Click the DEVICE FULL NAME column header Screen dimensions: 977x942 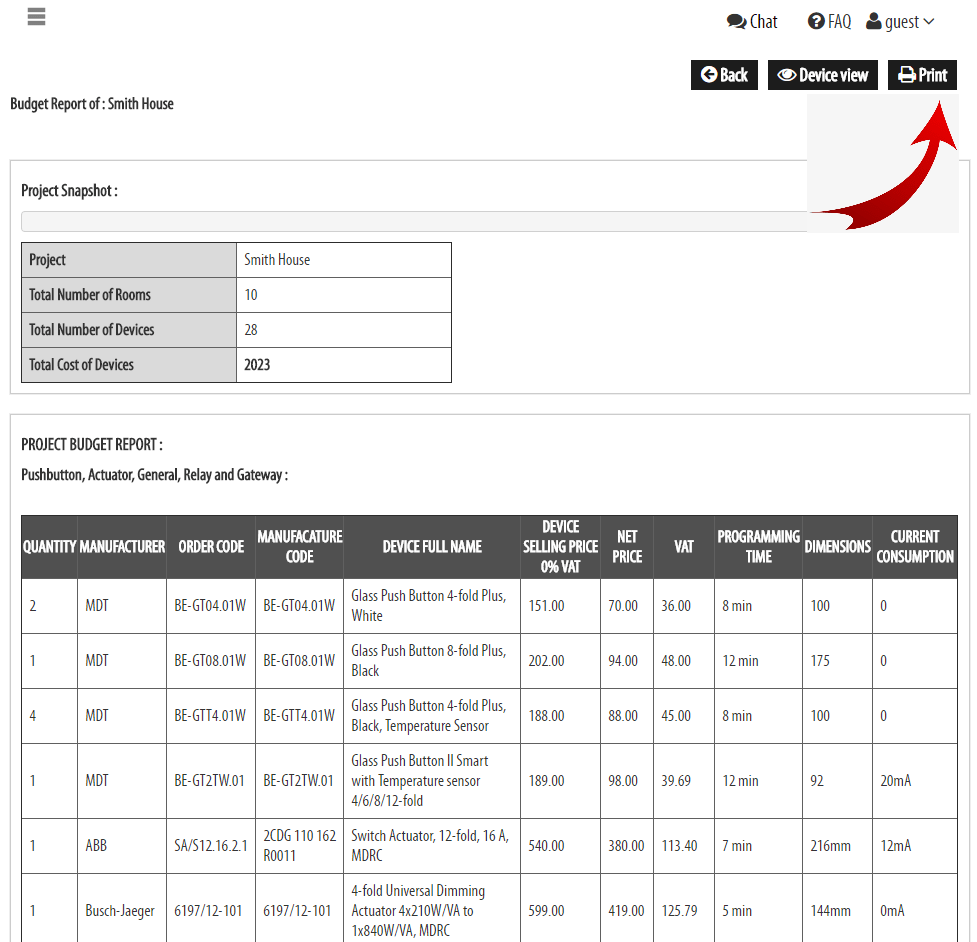click(432, 547)
